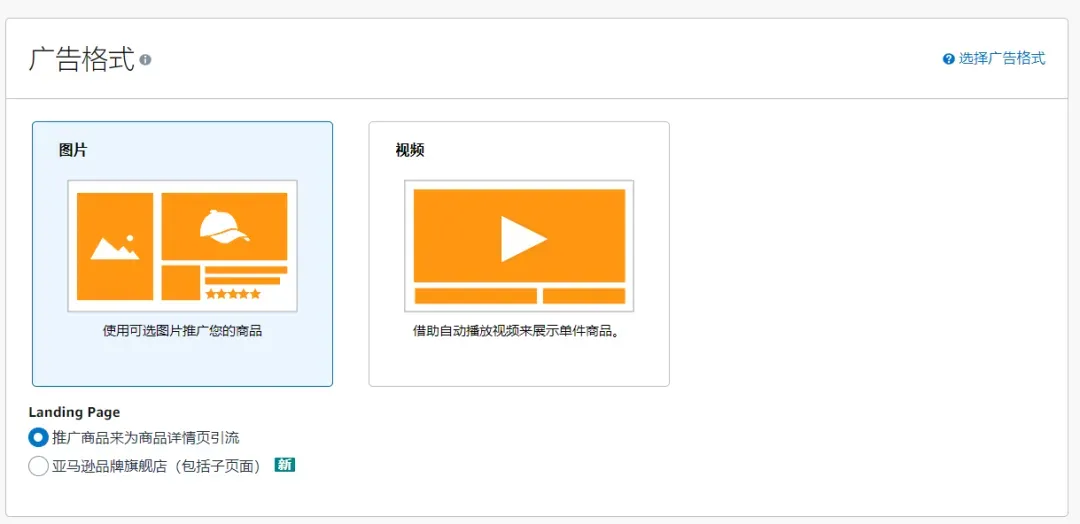Select 亚马逊品牌旗舰店 radio option
This screenshot has width=1080, height=524.
(39, 466)
